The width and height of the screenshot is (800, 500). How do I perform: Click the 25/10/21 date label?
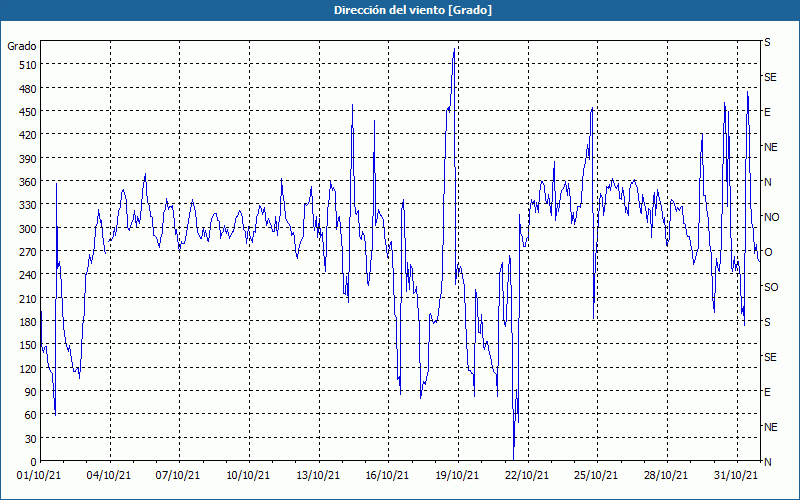coord(596,476)
